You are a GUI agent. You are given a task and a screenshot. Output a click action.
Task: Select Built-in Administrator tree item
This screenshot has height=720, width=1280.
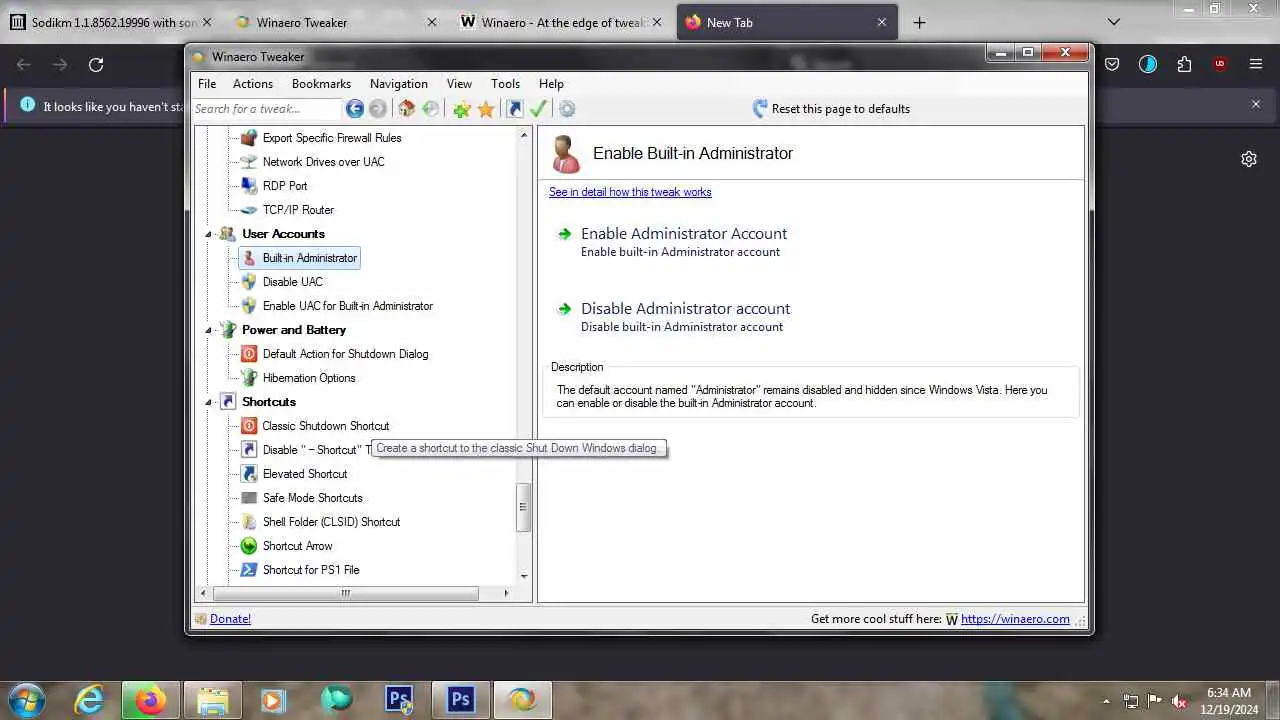coord(309,258)
